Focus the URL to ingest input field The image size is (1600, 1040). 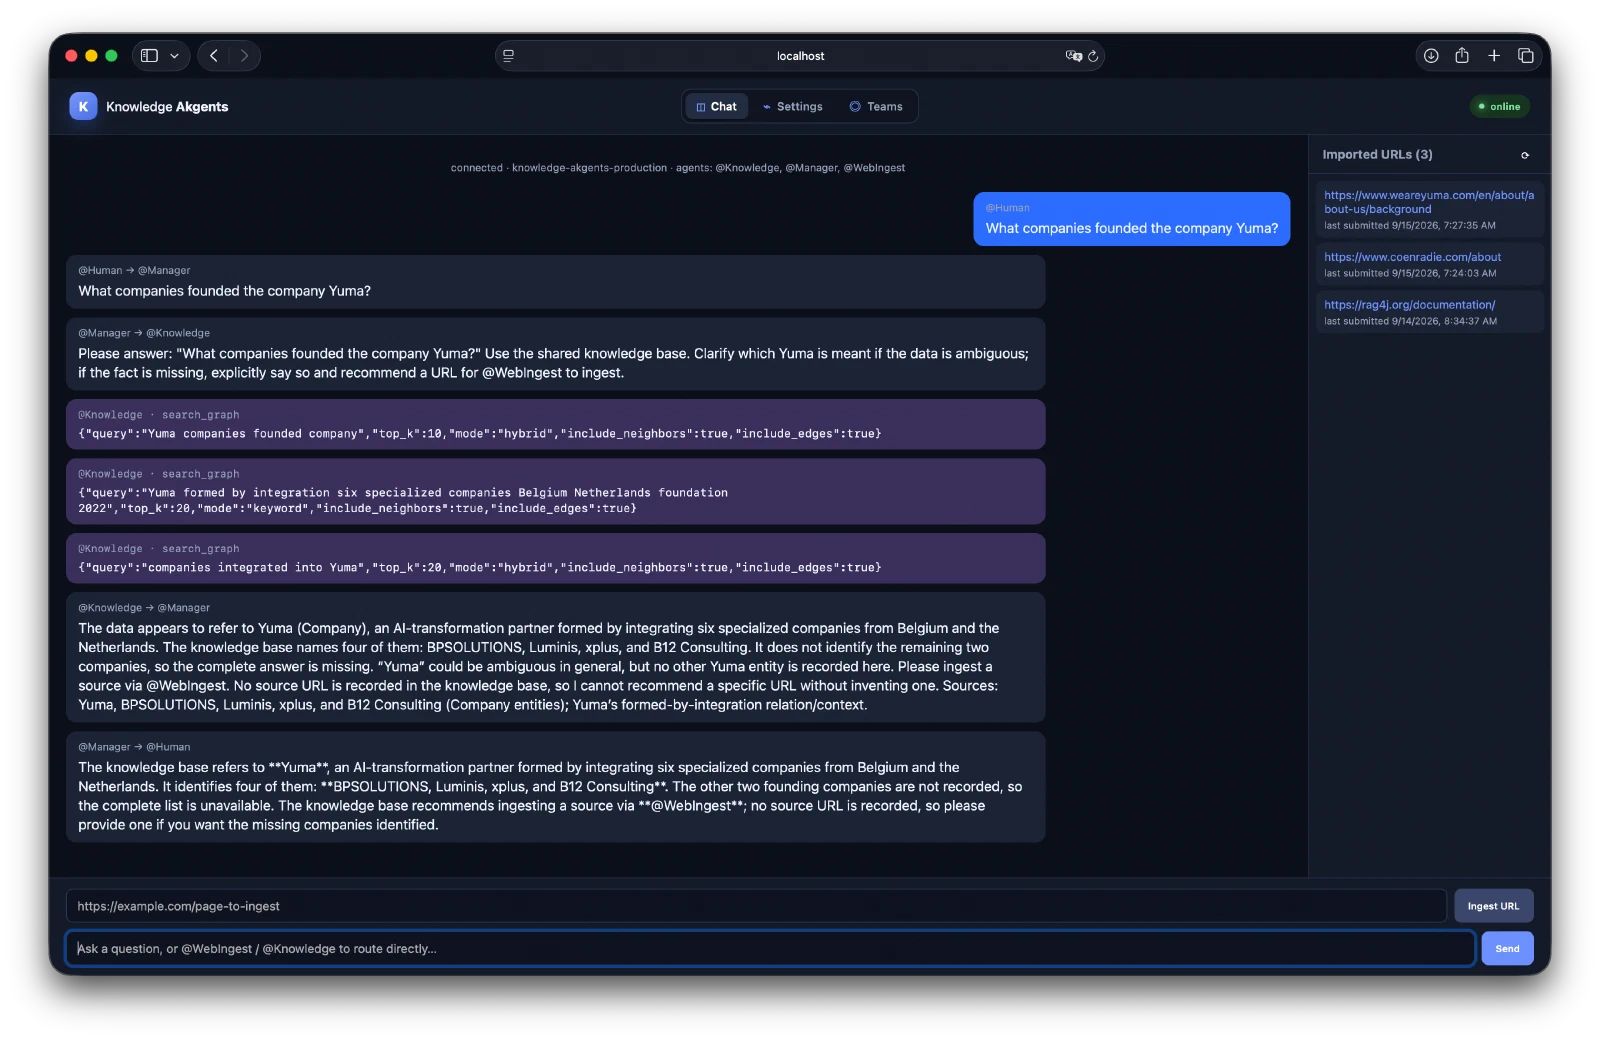point(756,906)
